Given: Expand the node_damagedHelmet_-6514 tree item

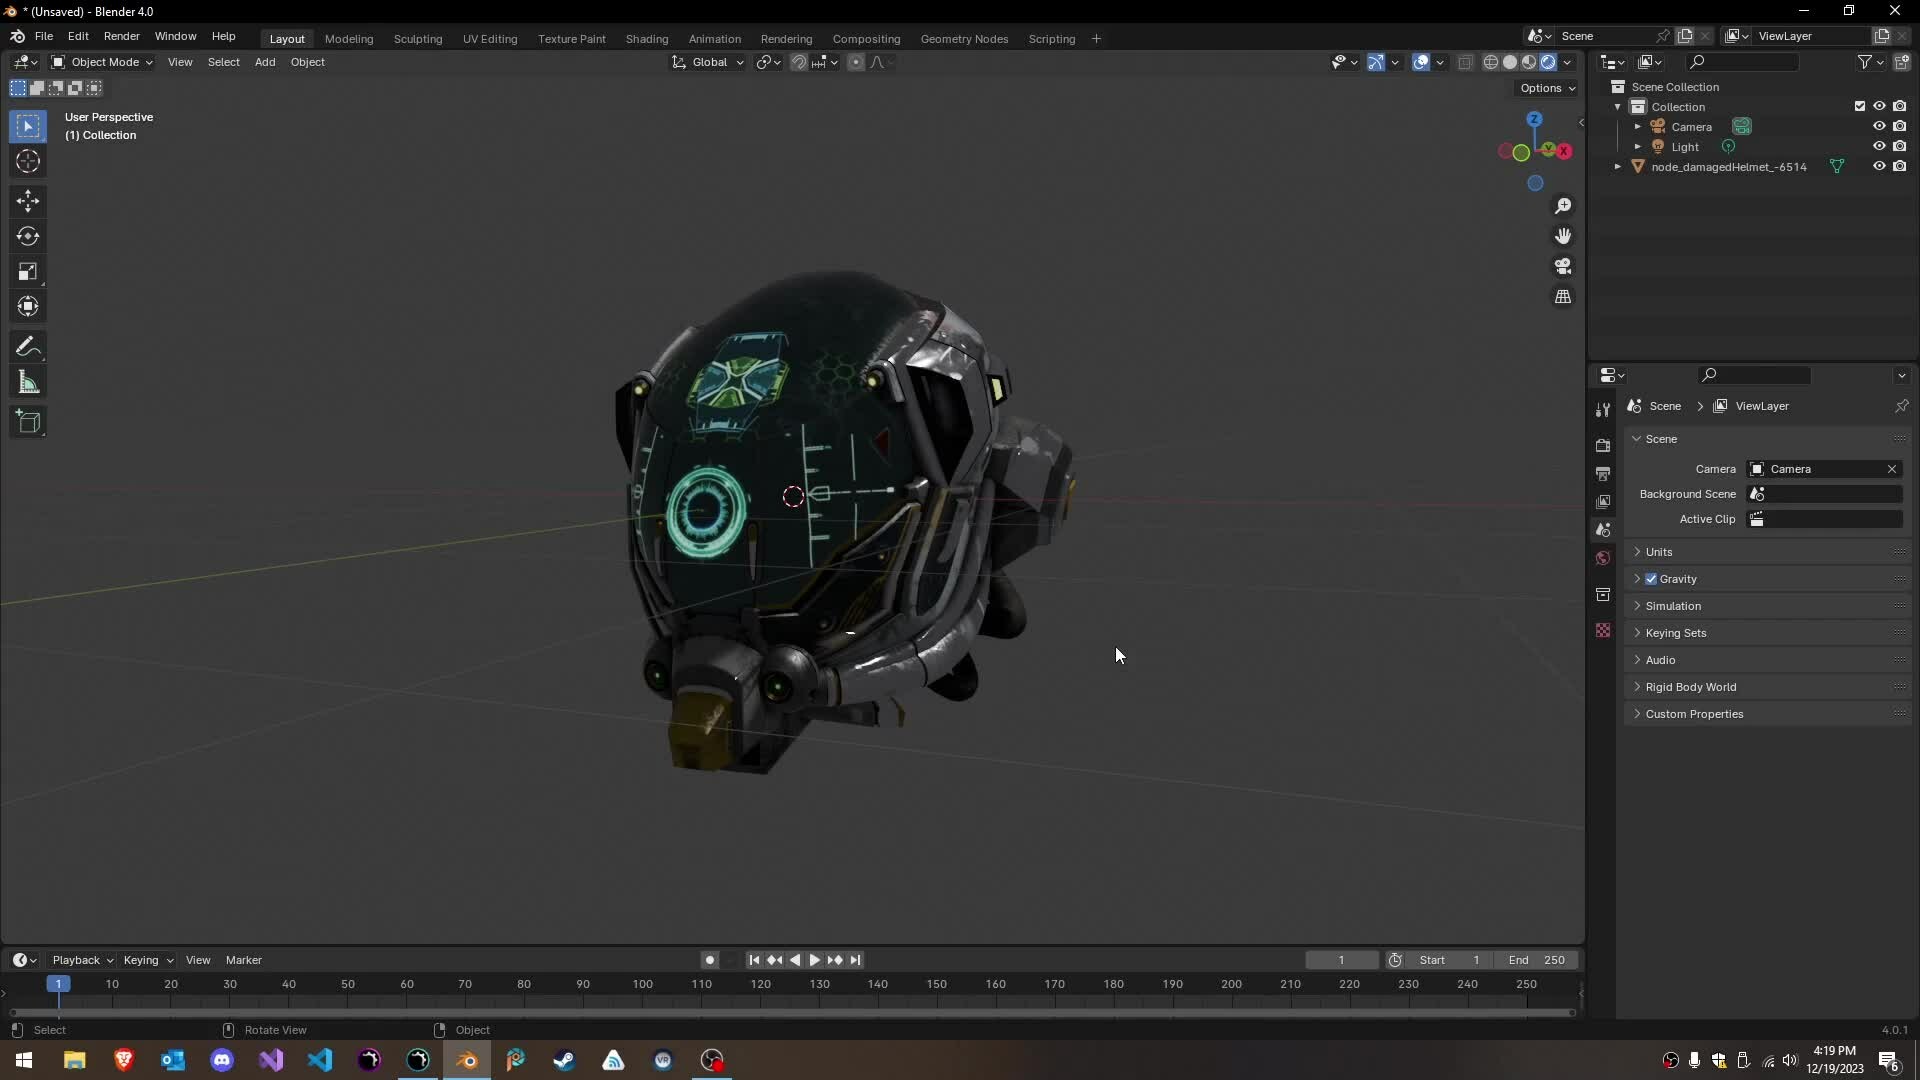Looking at the screenshot, I should click(1618, 167).
